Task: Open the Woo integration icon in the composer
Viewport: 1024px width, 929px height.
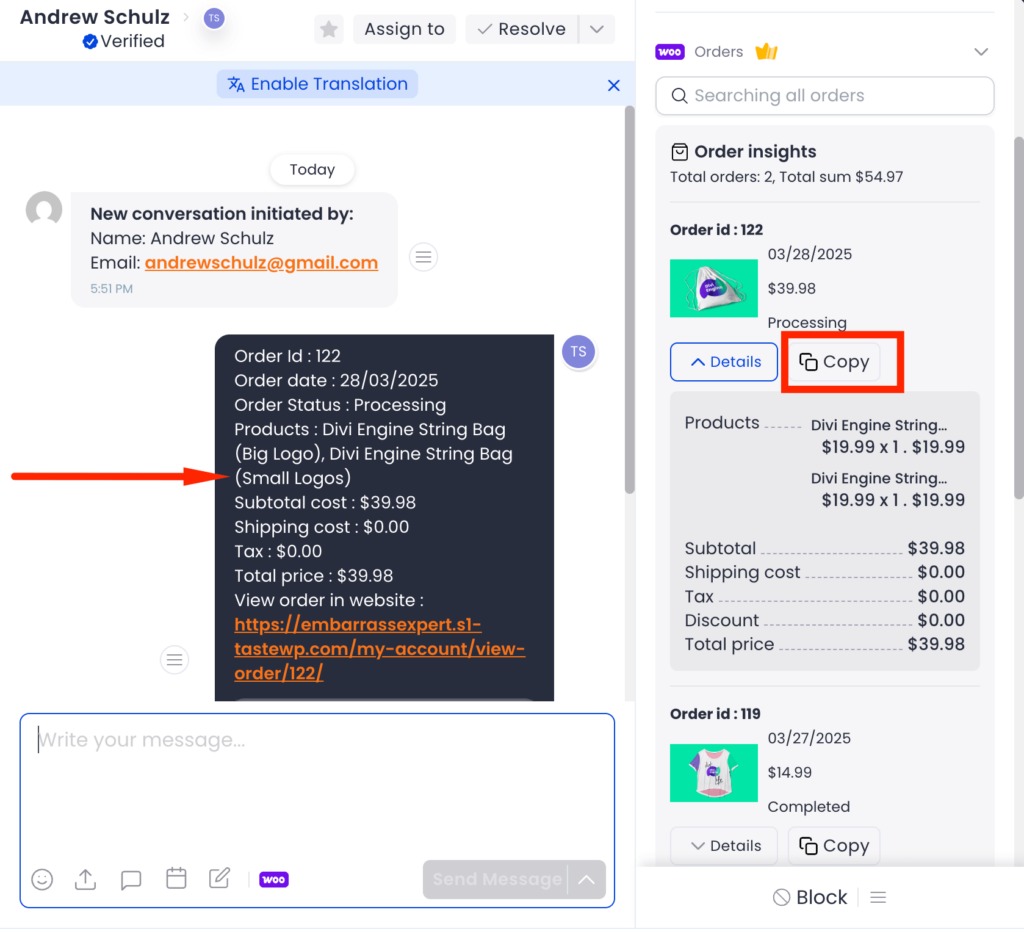Action: coord(273,879)
